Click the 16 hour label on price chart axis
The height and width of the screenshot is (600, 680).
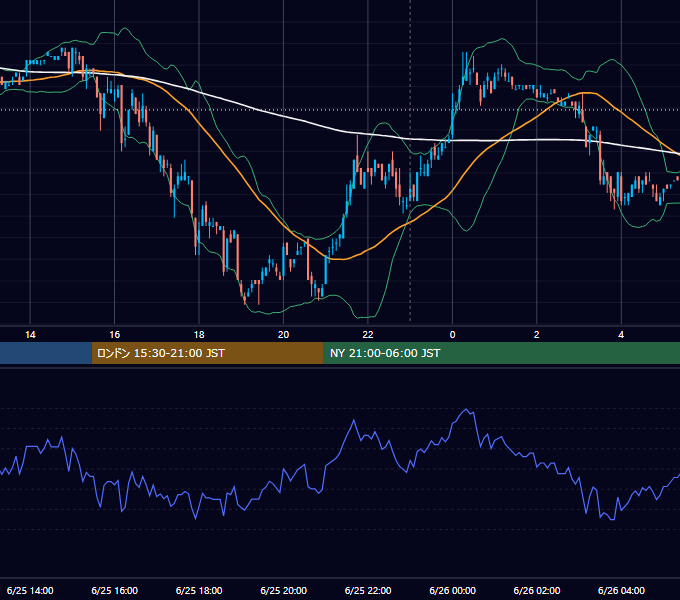coord(114,335)
